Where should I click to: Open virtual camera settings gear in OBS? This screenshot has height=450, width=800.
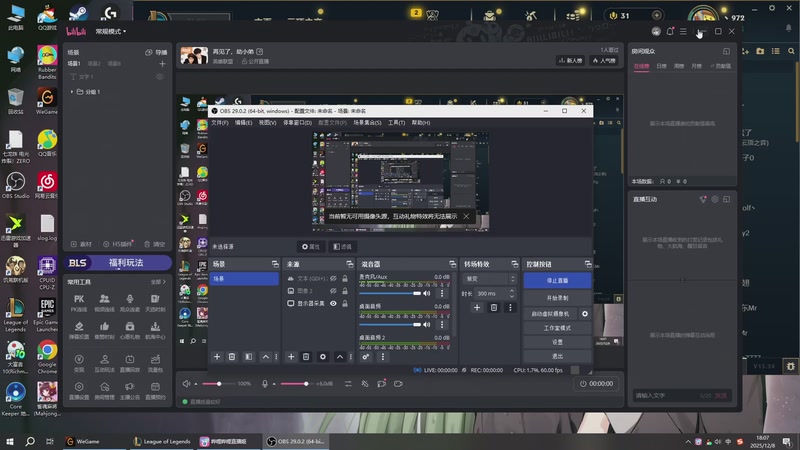(585, 314)
